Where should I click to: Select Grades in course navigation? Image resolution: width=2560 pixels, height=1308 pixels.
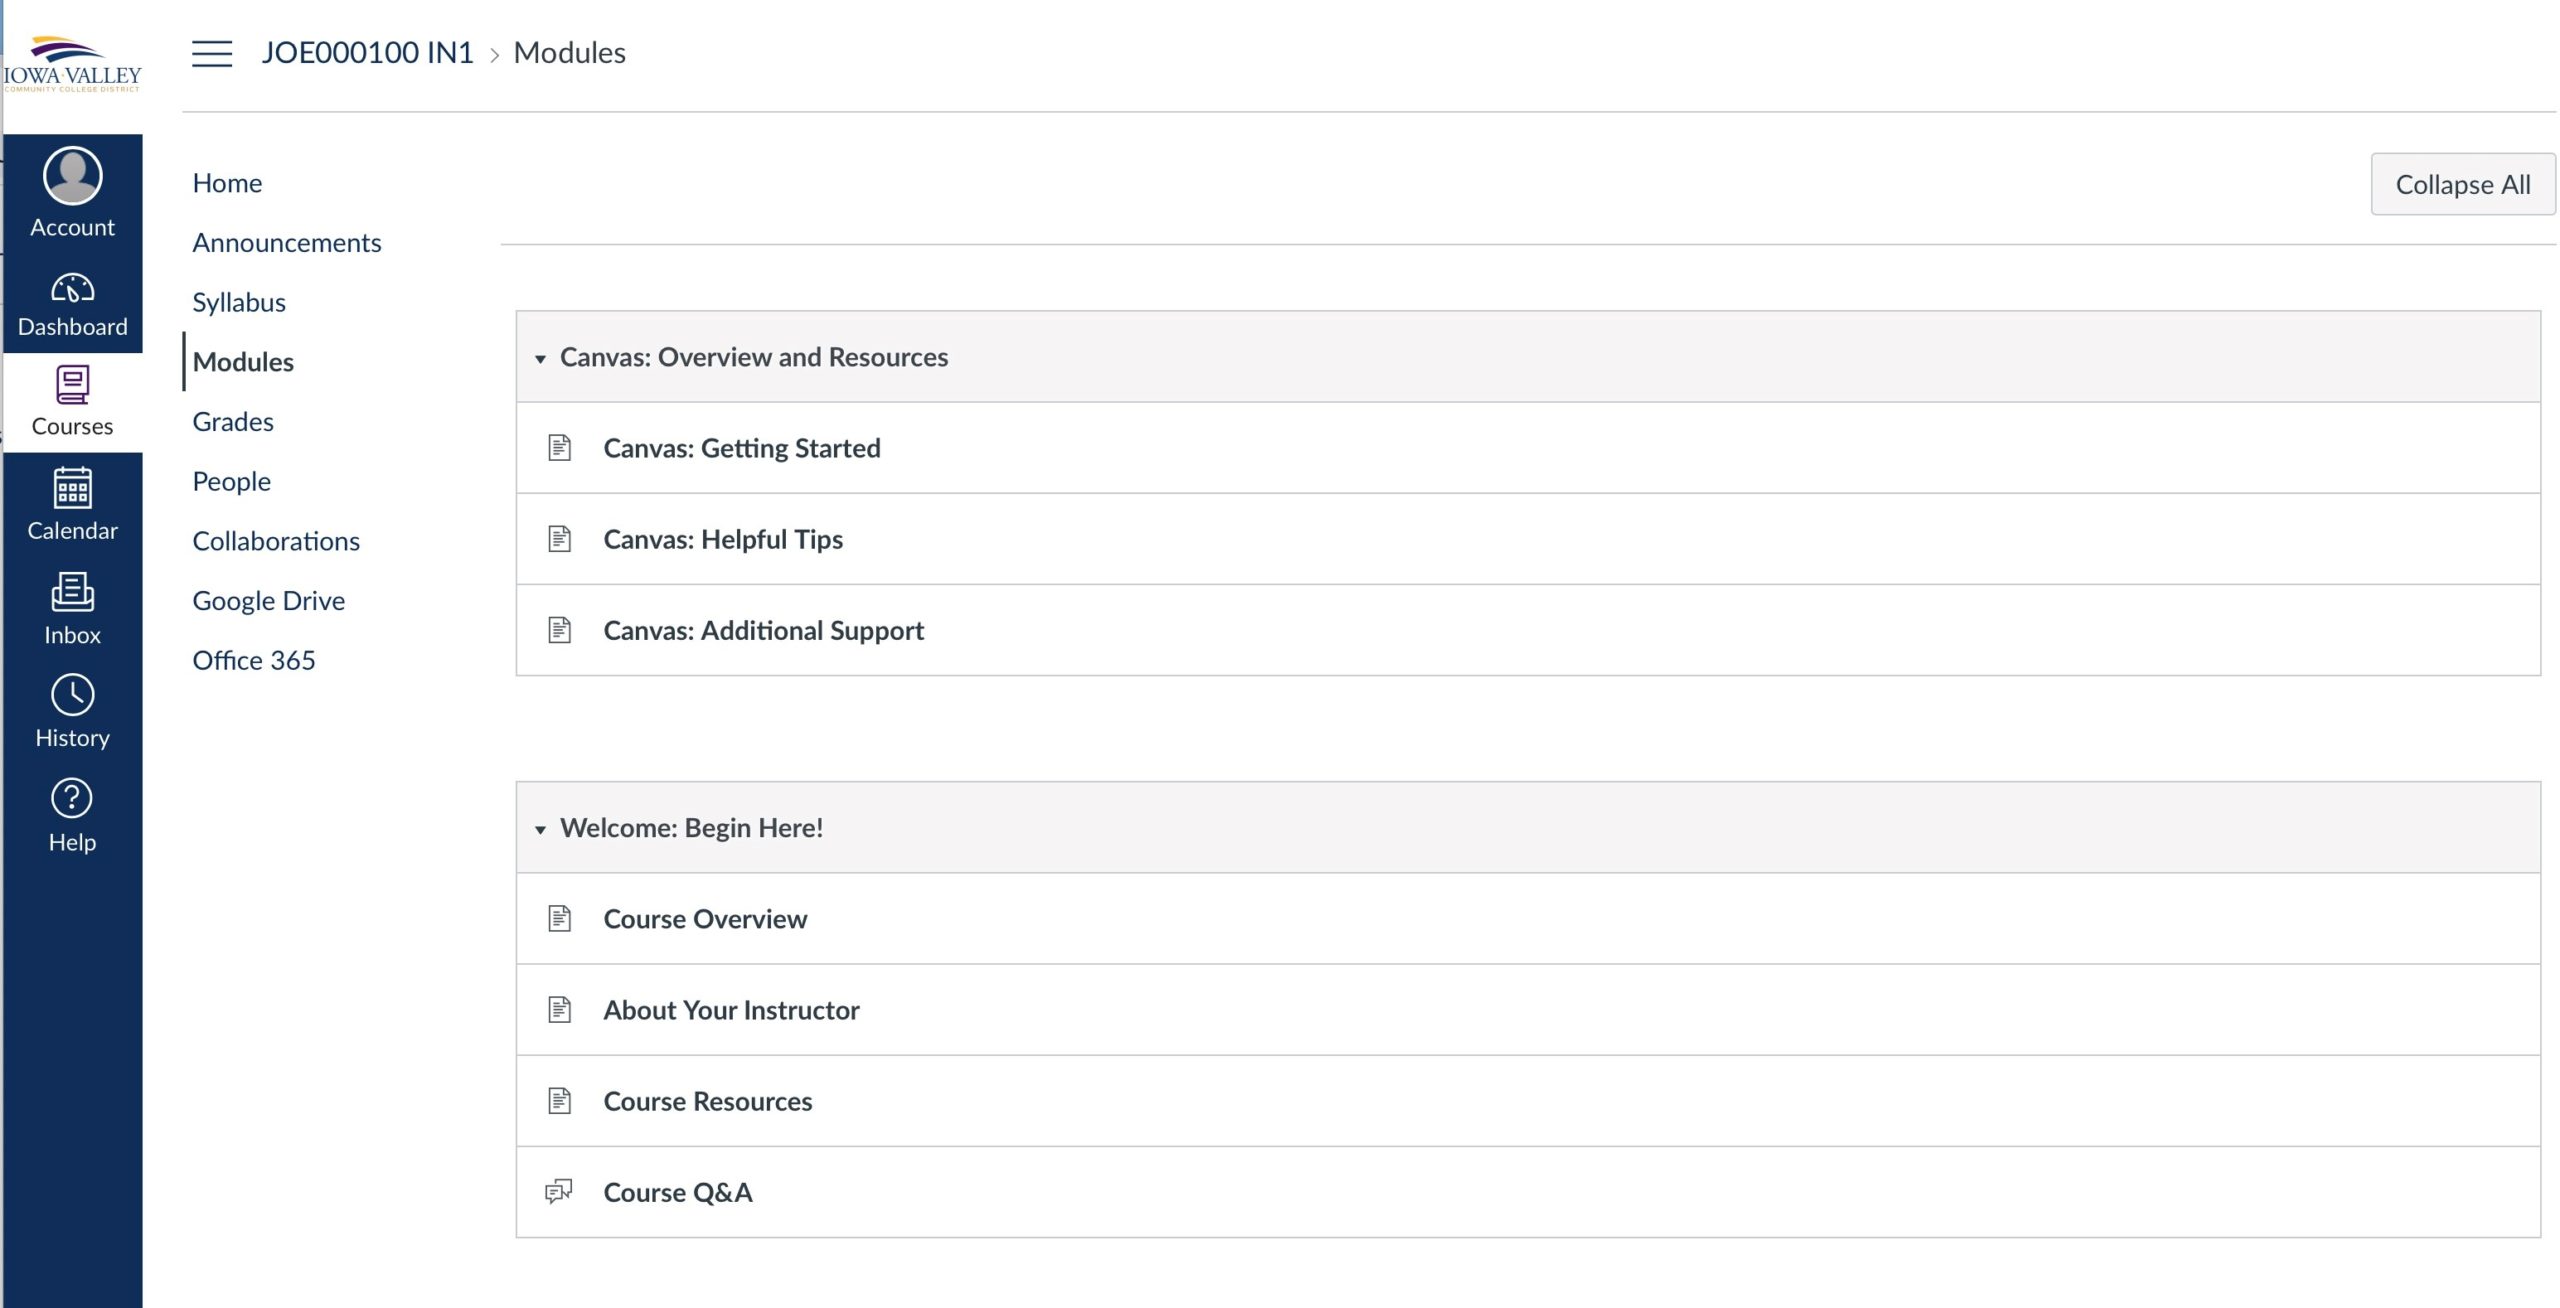click(x=233, y=421)
